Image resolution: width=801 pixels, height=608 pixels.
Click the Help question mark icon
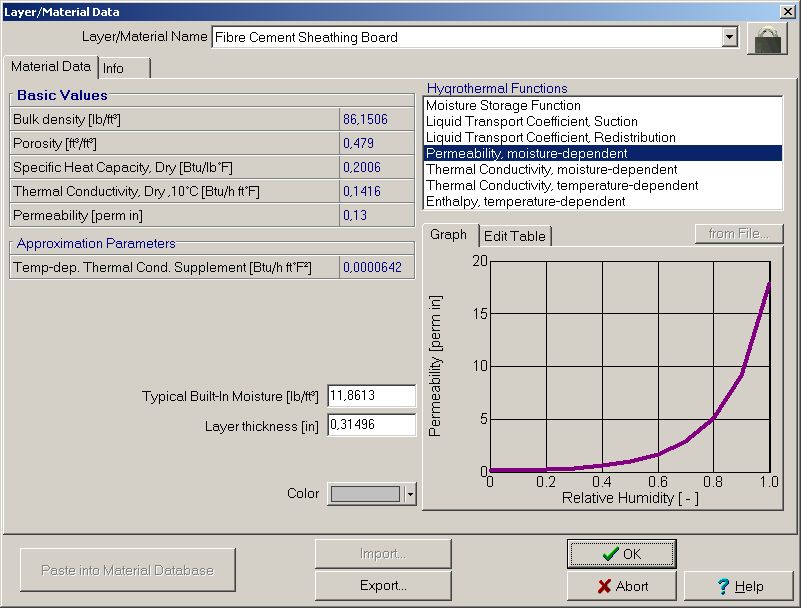coord(722,586)
